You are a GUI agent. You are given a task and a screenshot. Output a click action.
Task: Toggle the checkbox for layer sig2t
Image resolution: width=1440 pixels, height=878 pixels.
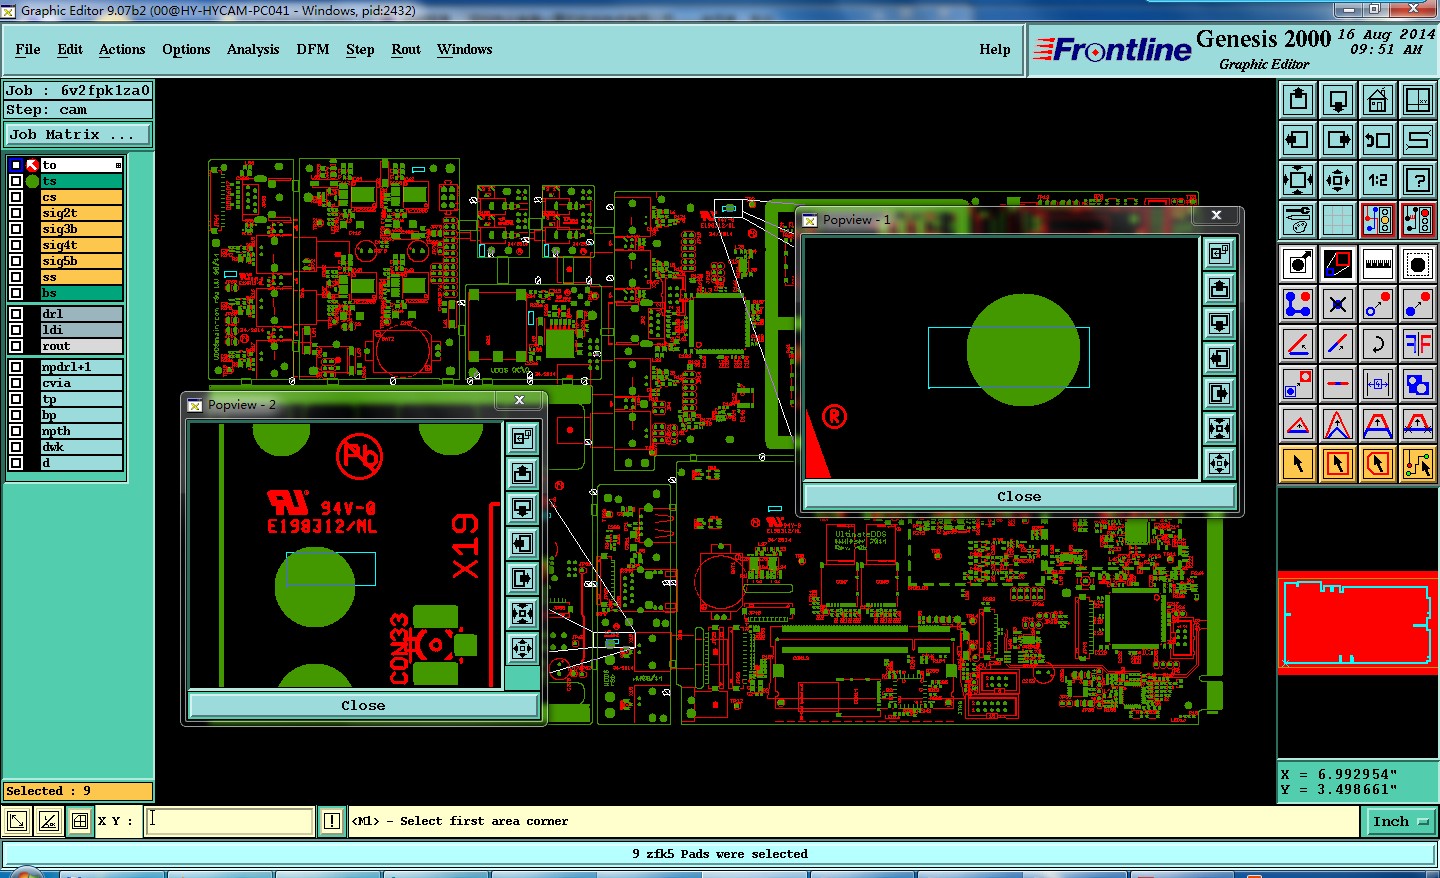click(x=16, y=213)
